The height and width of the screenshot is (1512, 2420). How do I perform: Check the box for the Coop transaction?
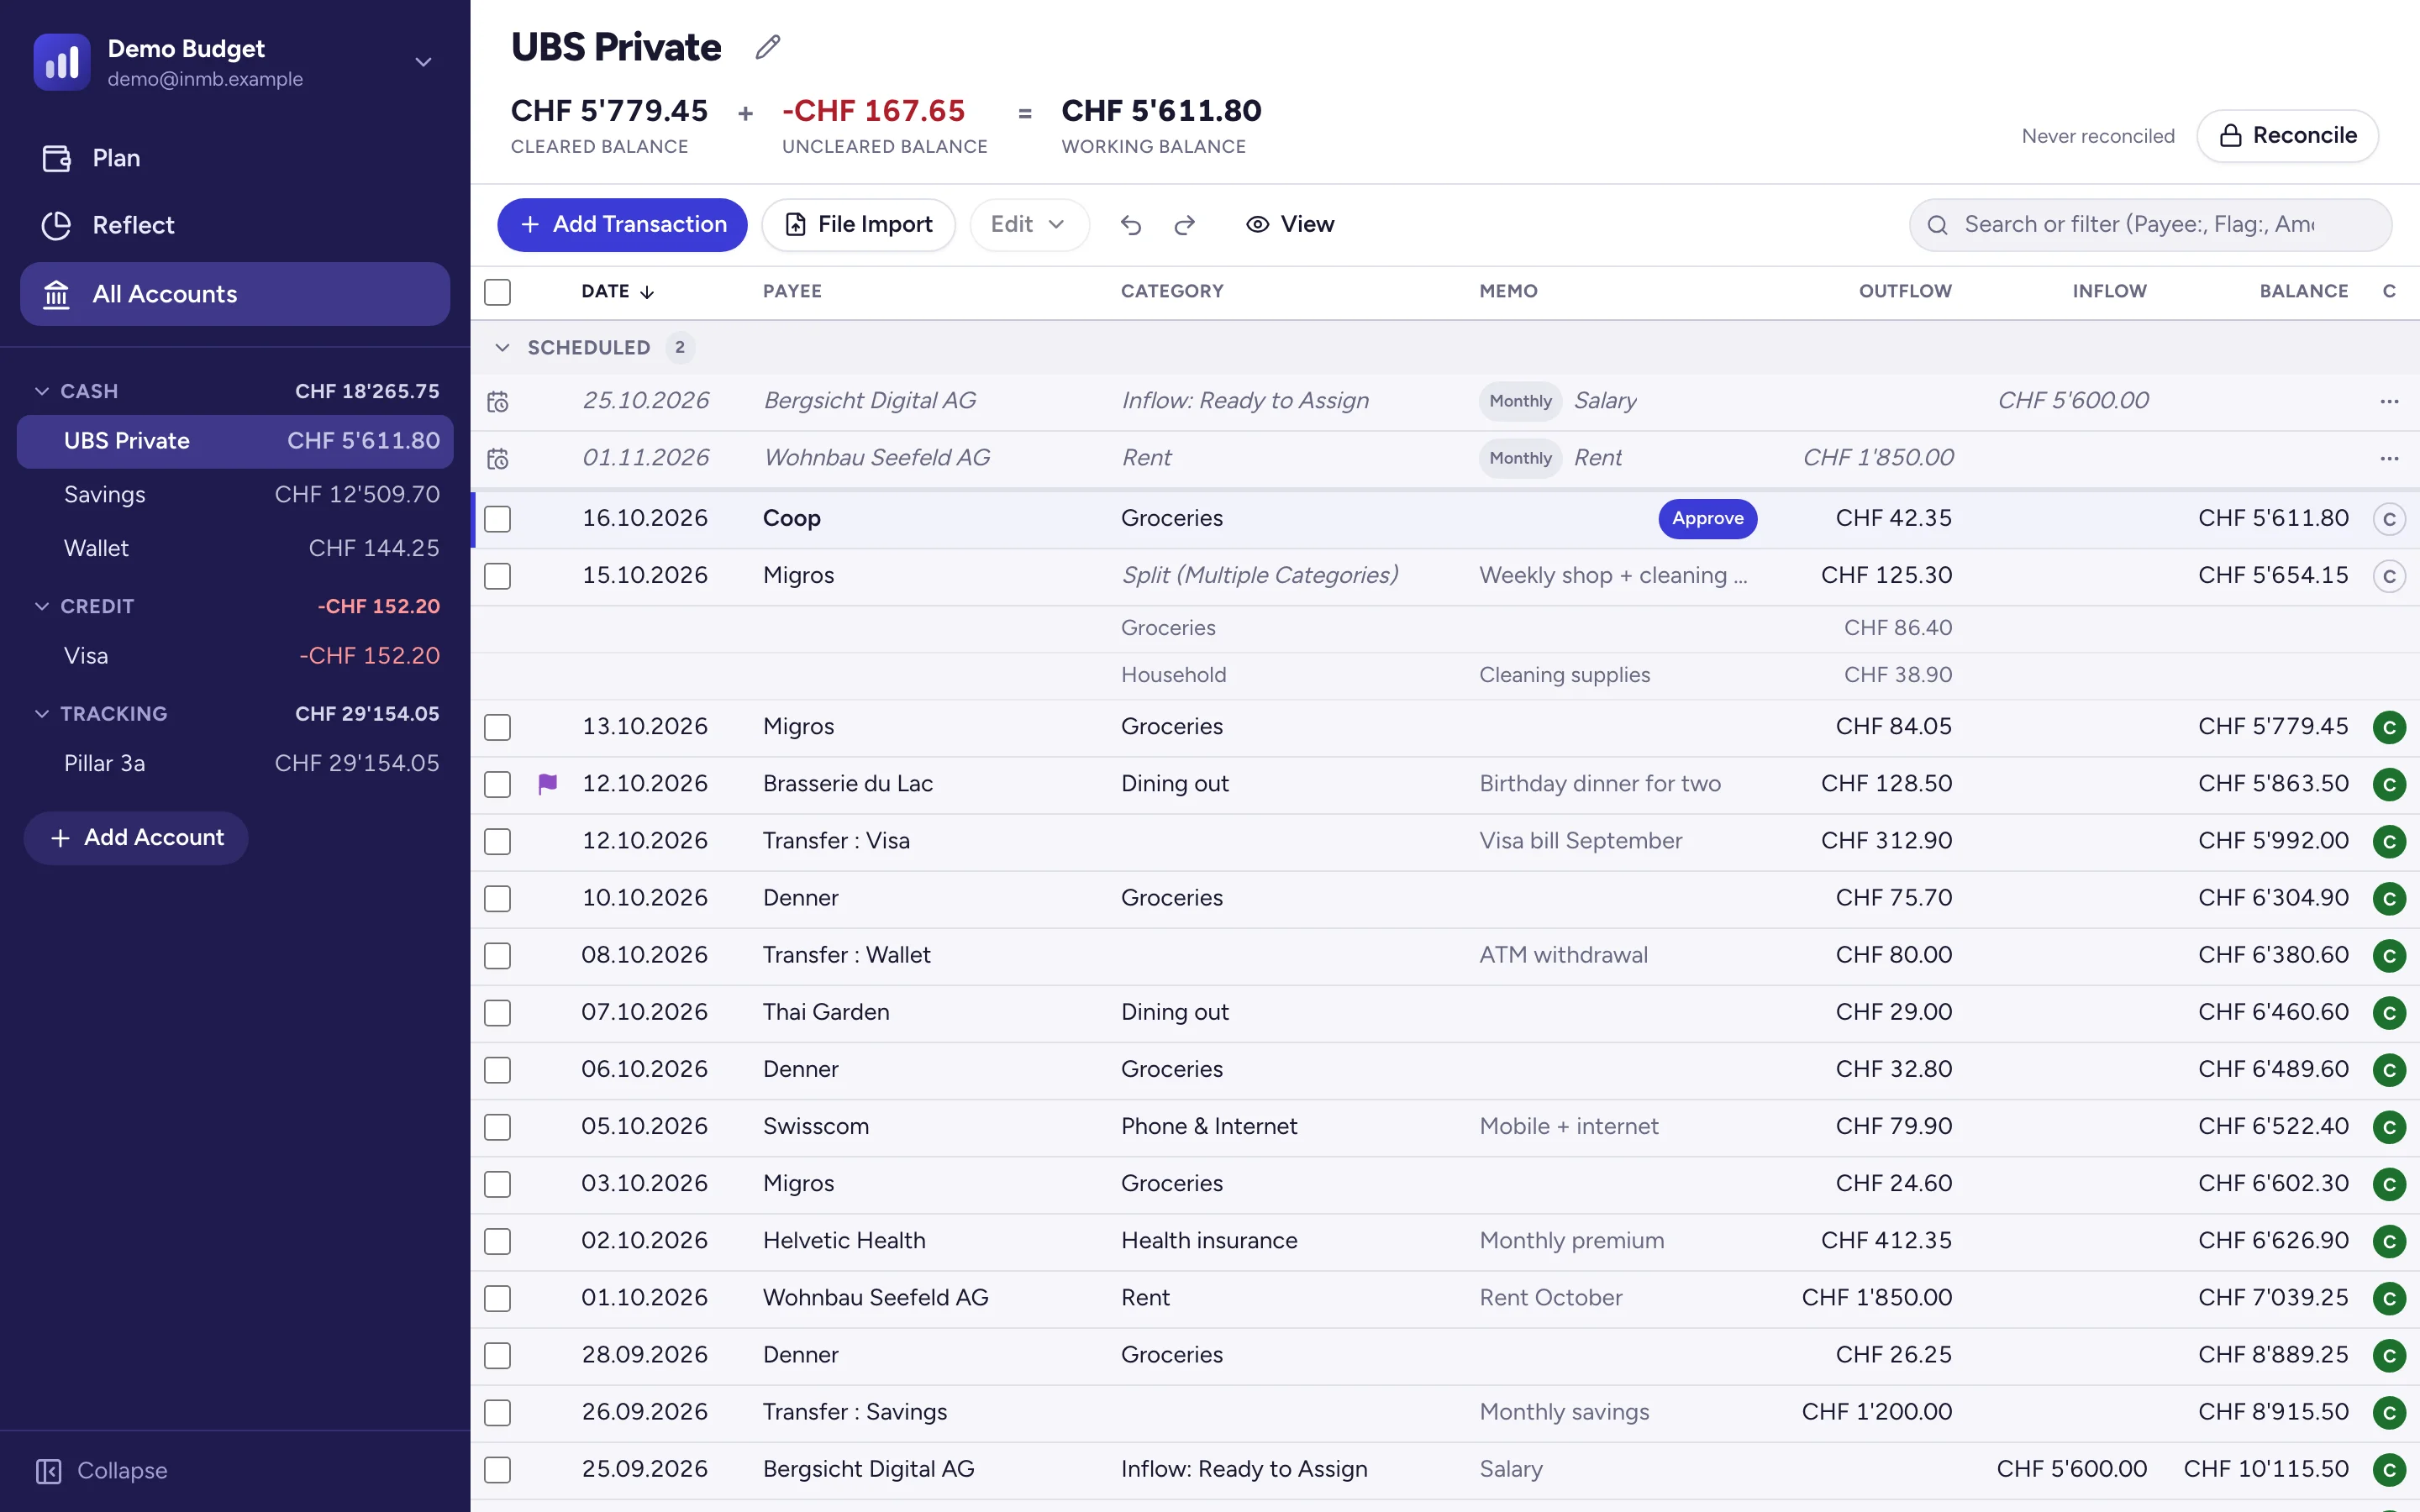[x=497, y=519]
